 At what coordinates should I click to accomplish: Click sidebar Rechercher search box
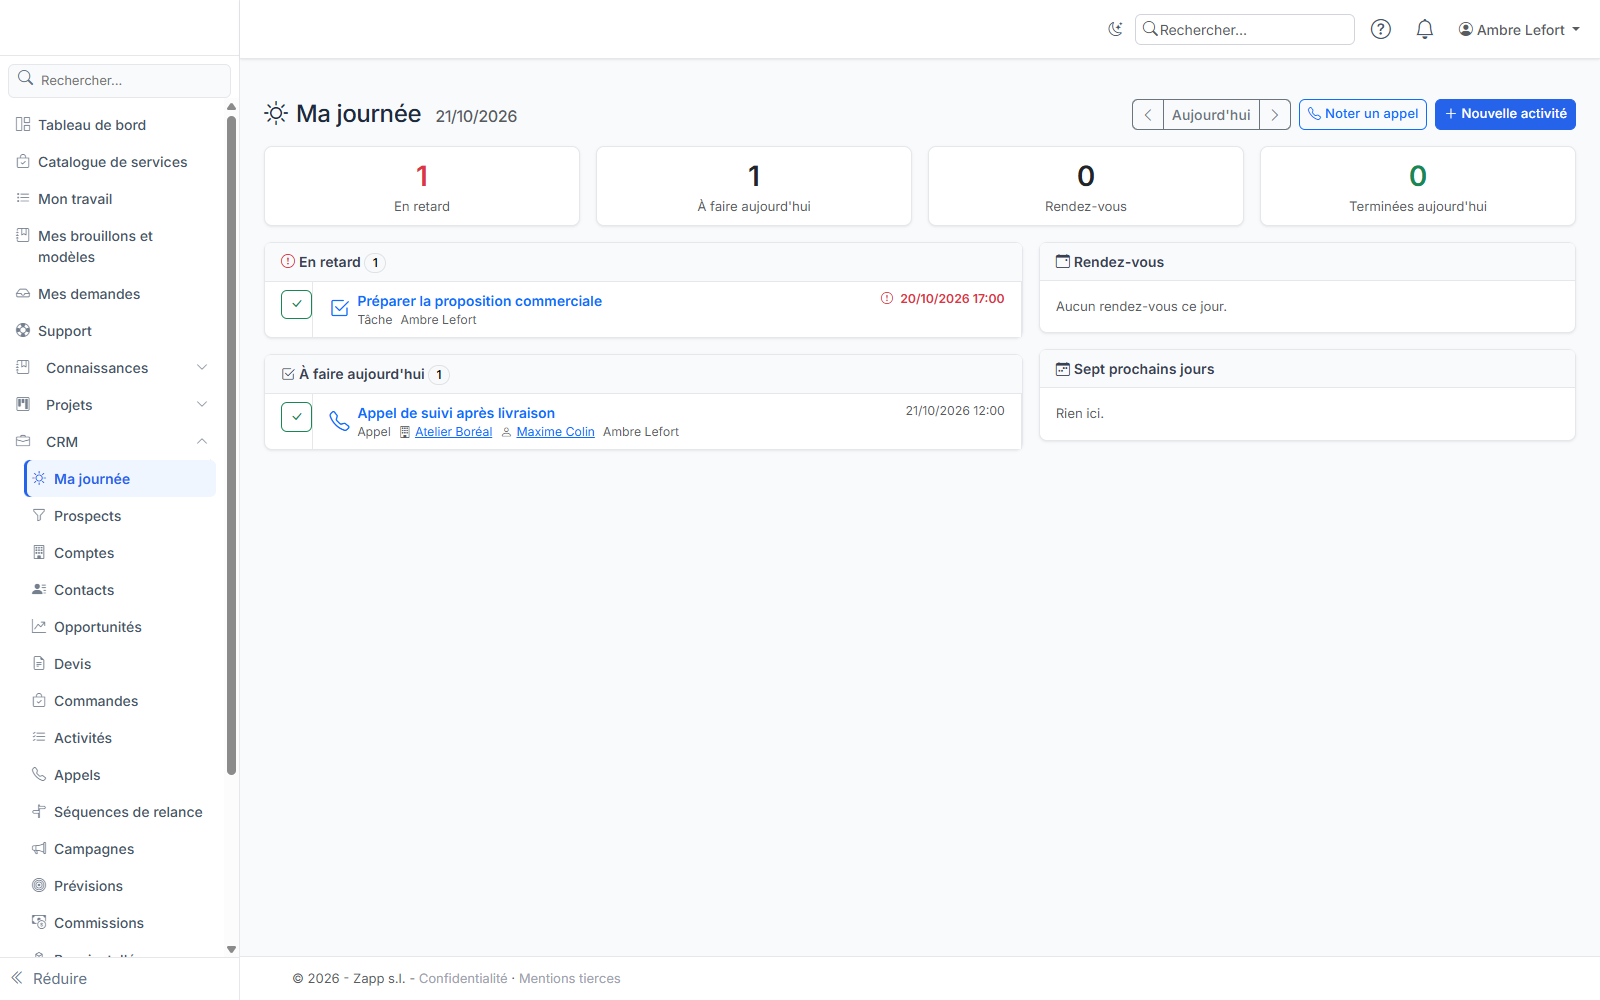point(120,80)
